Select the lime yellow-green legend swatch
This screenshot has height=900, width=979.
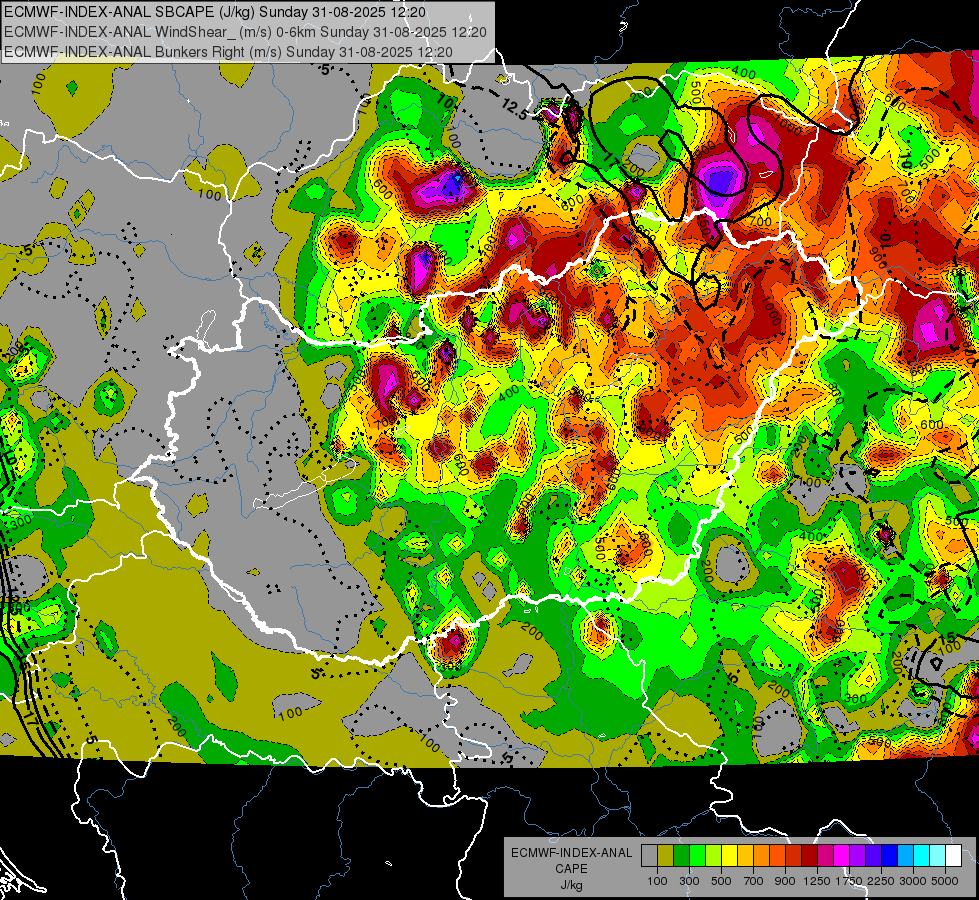714,856
